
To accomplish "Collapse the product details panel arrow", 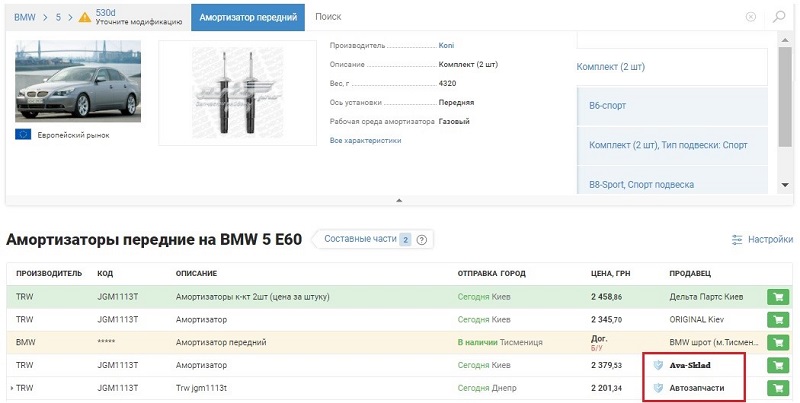I will [x=399, y=200].
